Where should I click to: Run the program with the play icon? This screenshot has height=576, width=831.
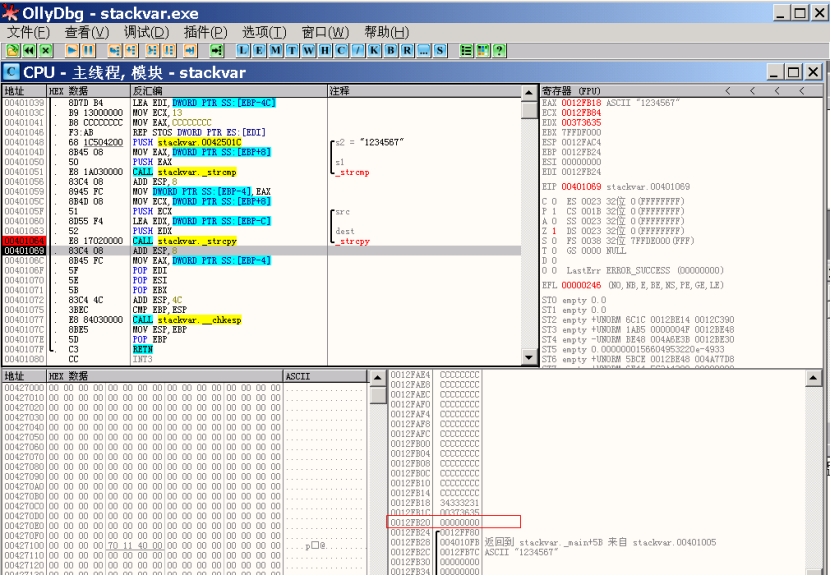[x=73, y=50]
